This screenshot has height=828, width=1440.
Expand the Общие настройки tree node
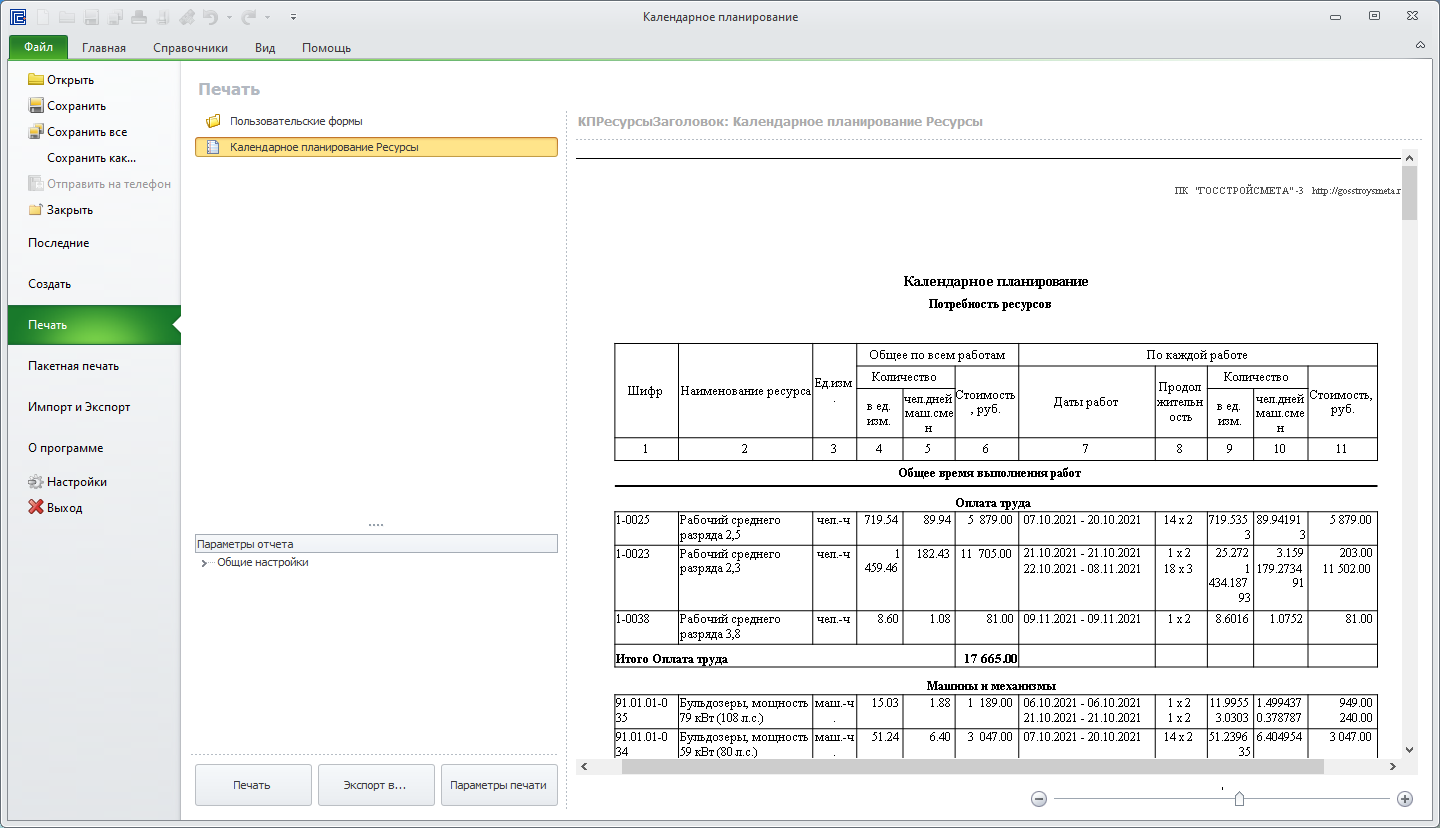(x=204, y=563)
